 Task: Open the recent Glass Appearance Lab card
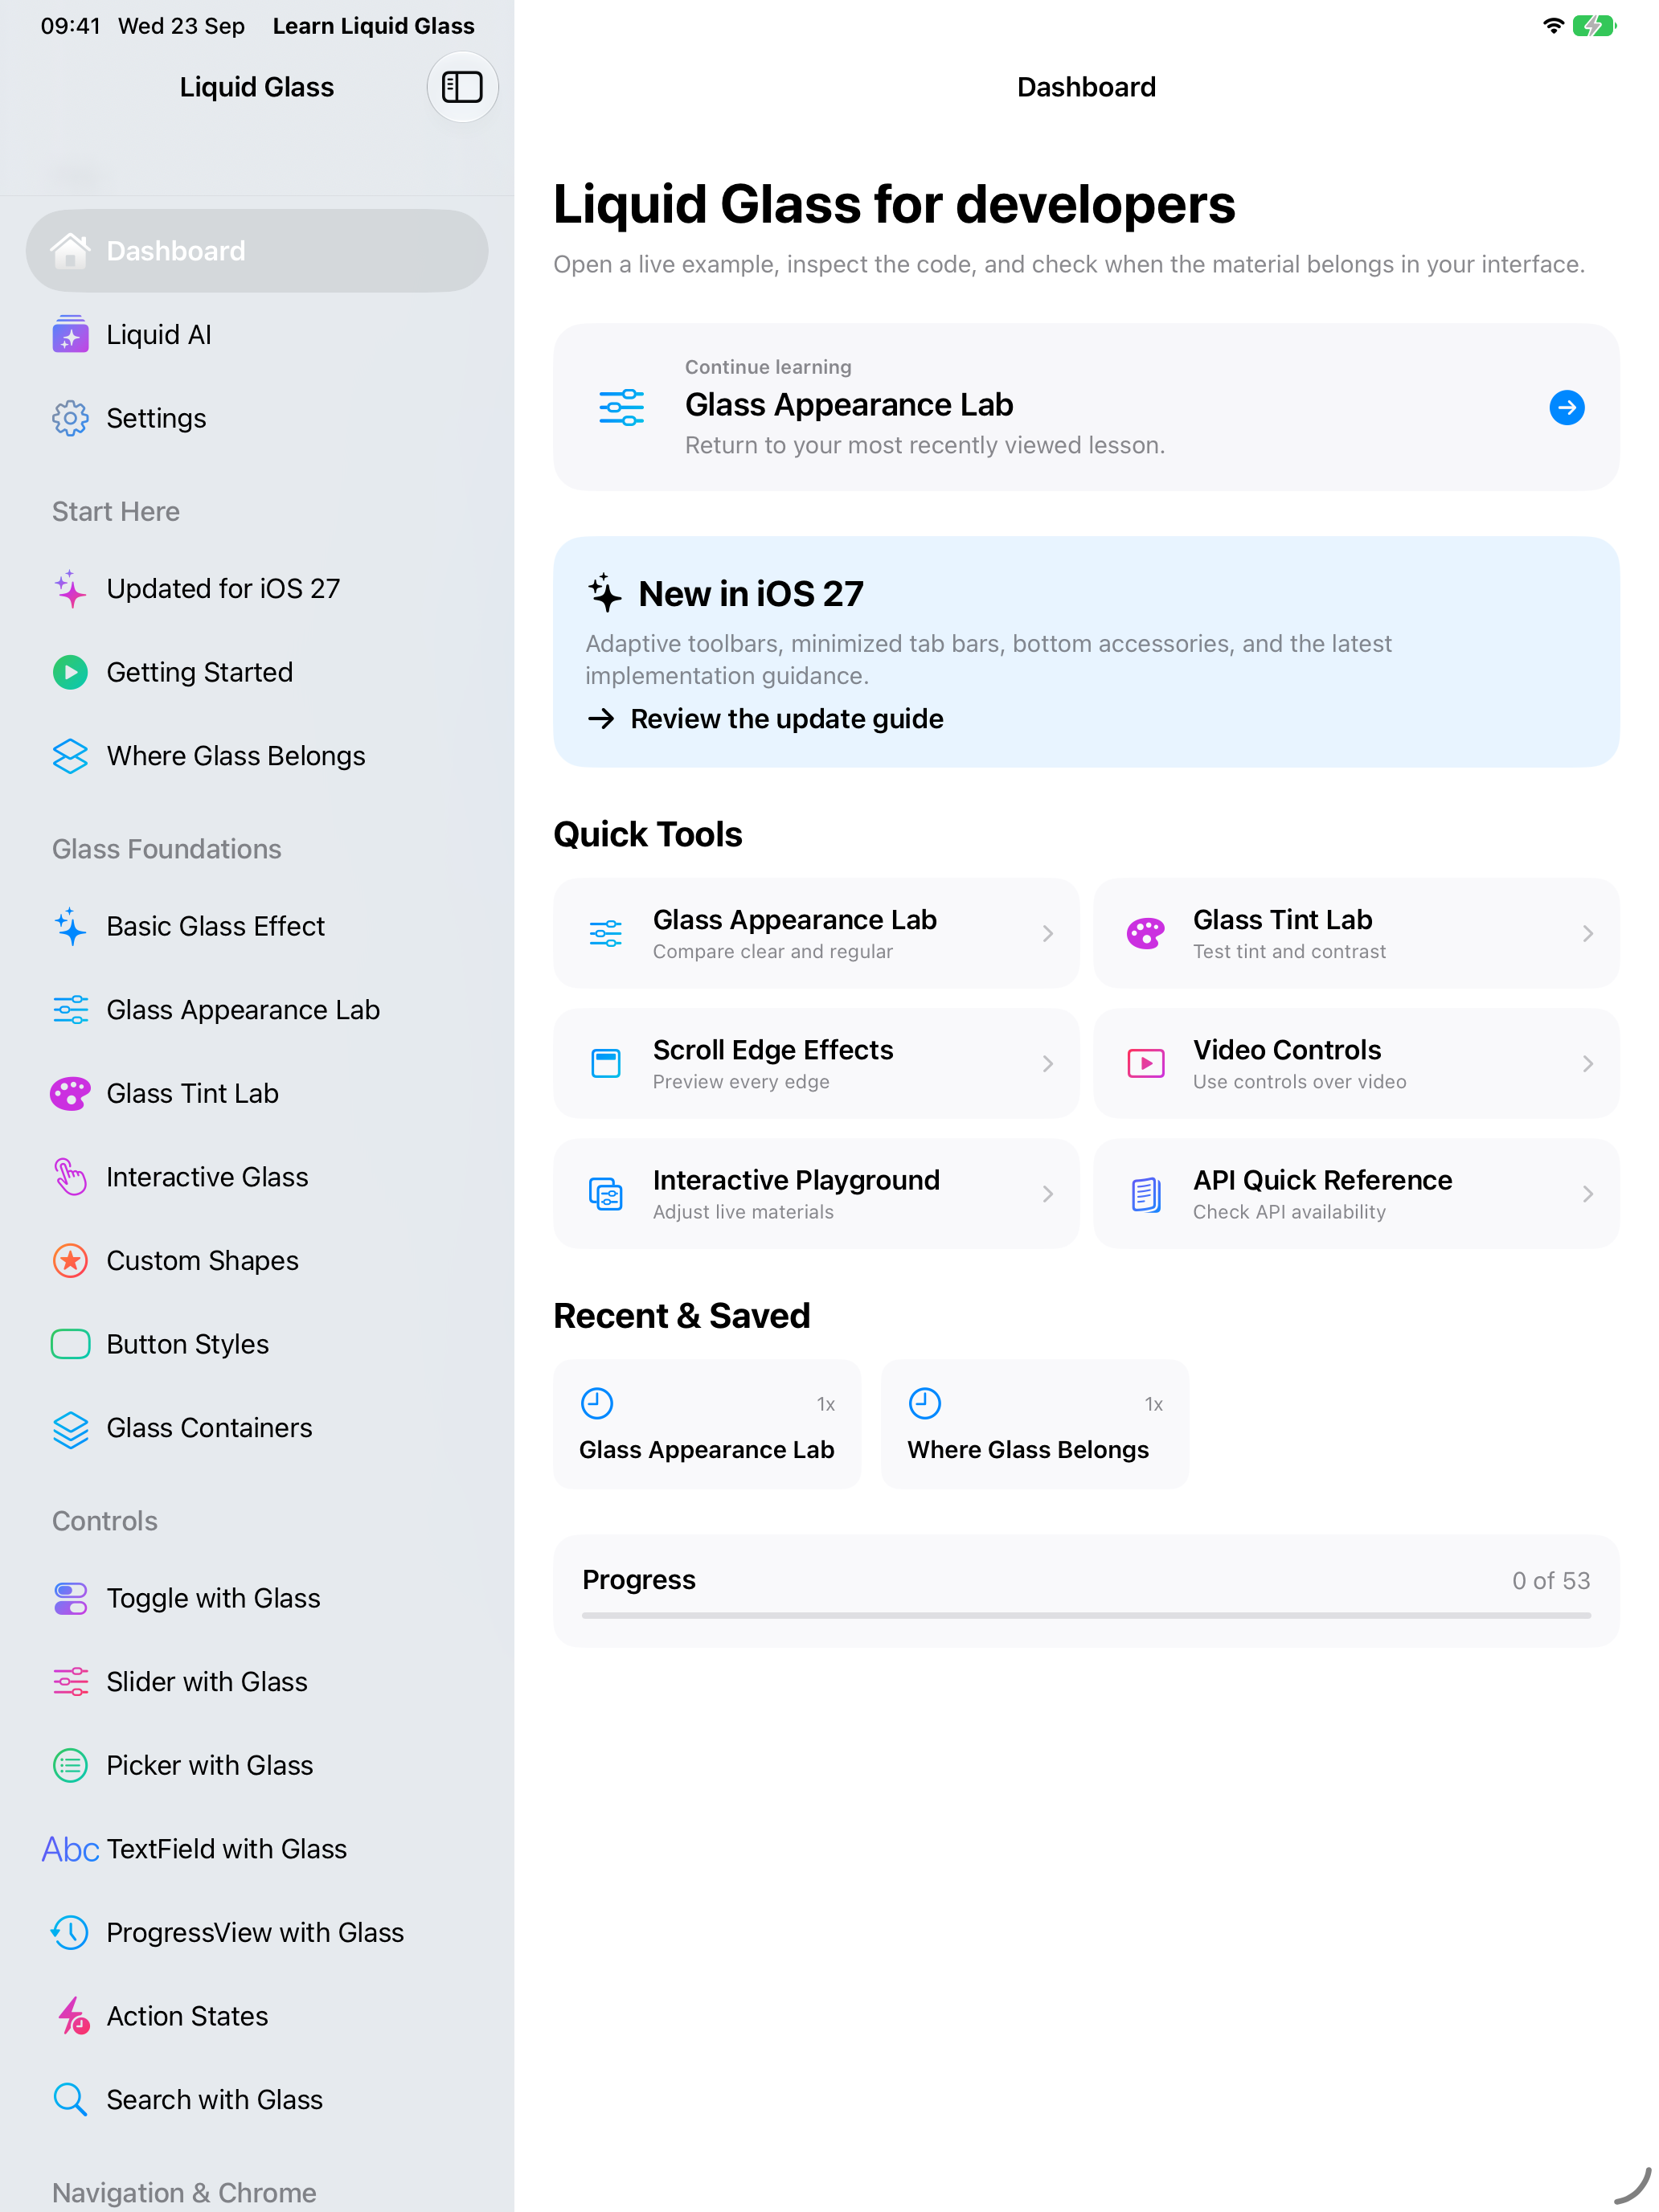707,1424
